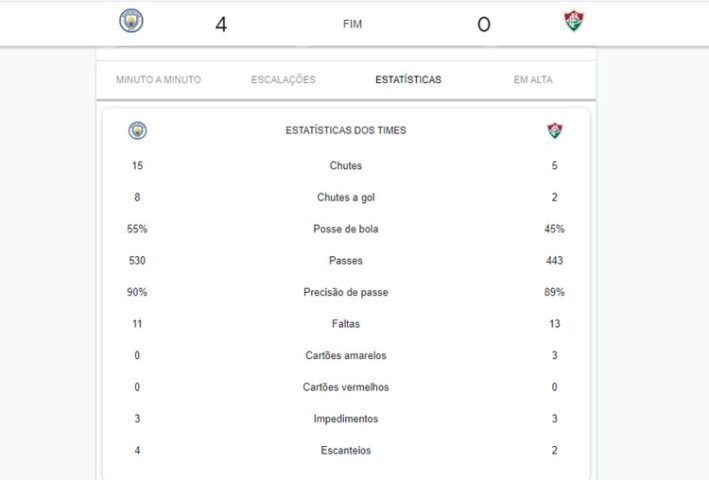This screenshot has width=709, height=480.
Task: Click Manchester City's score of 4
Action: [221, 24]
